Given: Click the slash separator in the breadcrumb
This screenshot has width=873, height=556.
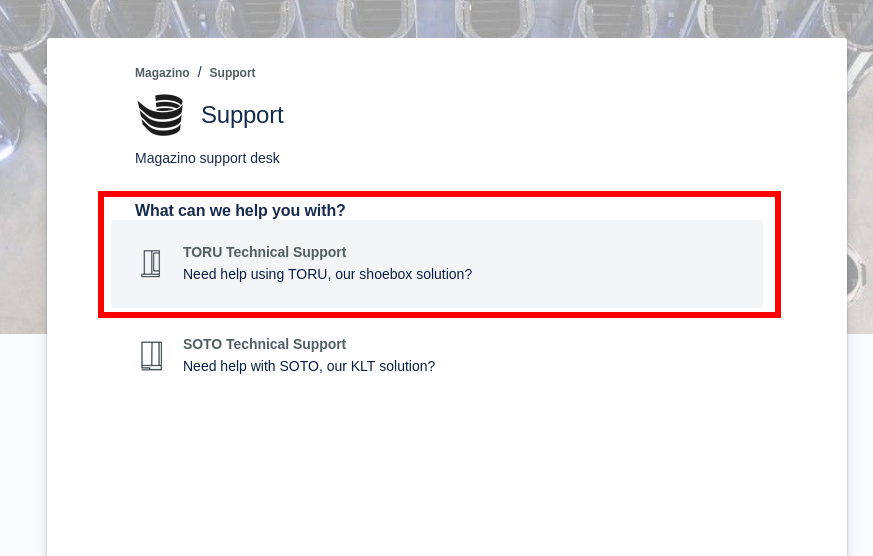Looking at the screenshot, I should [200, 72].
